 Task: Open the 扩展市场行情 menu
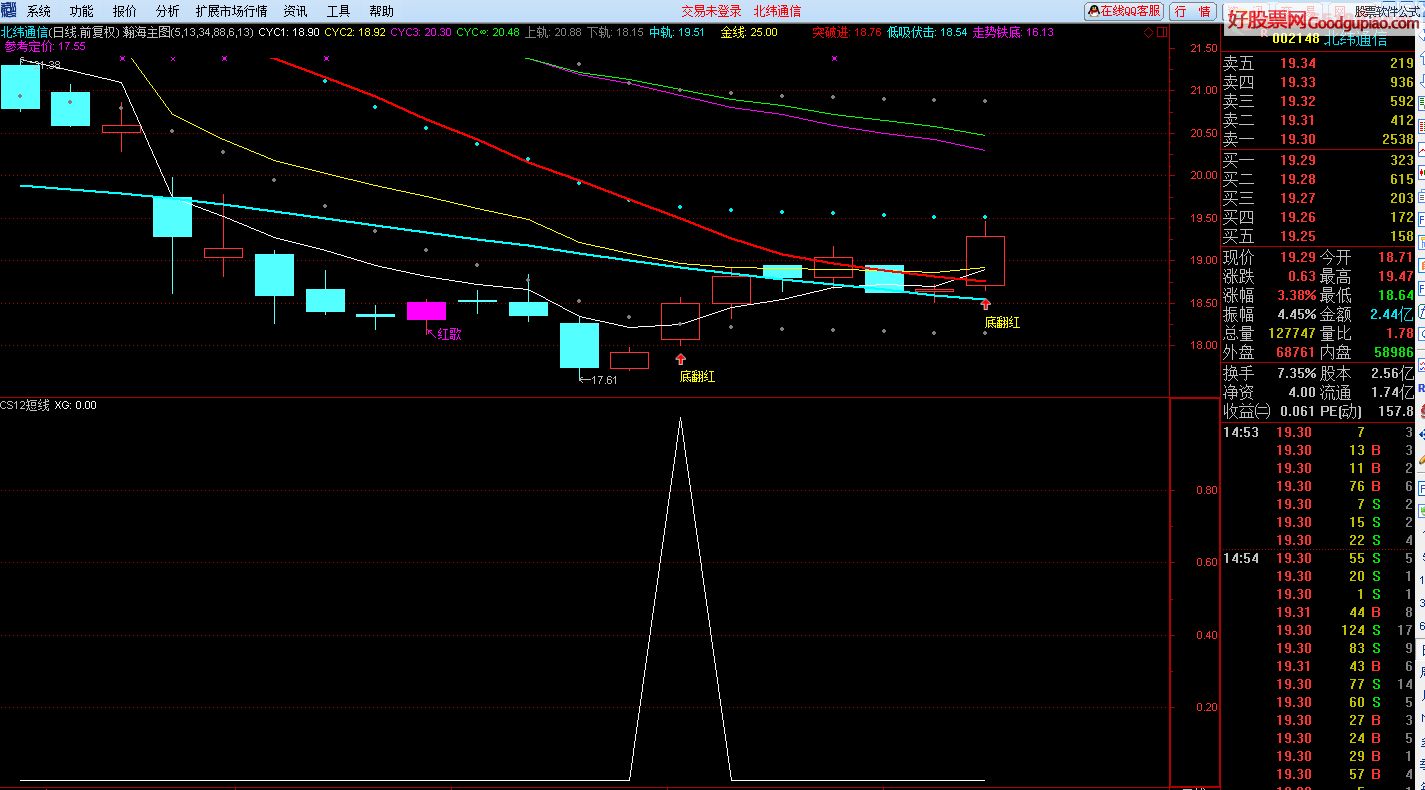232,11
